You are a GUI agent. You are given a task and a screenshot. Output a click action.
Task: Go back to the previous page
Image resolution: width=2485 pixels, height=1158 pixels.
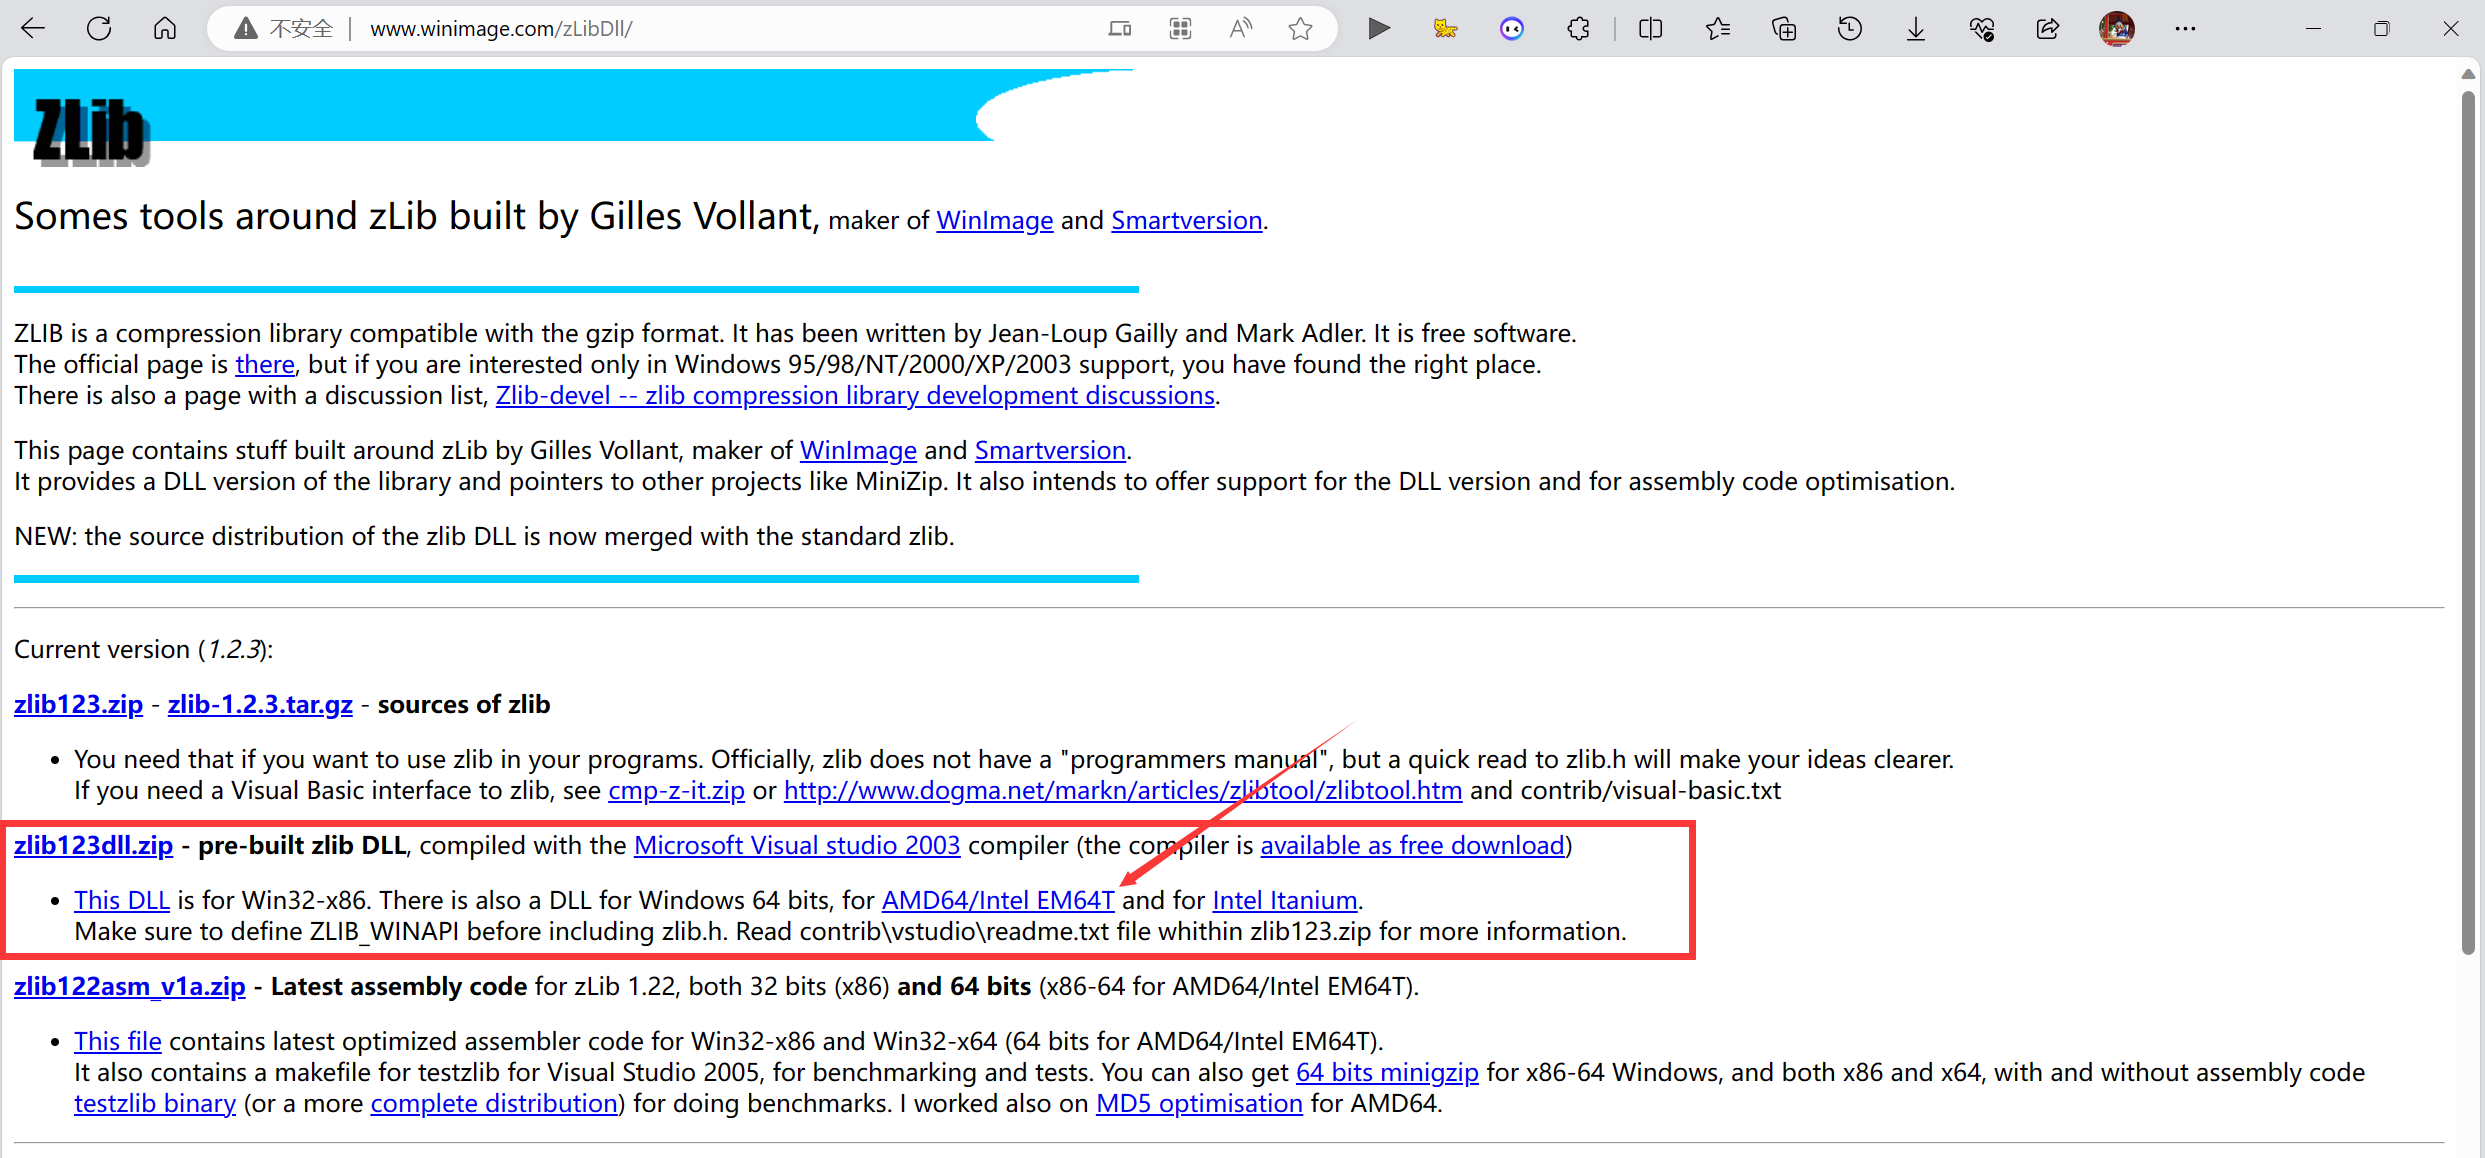pyautogui.click(x=33, y=28)
